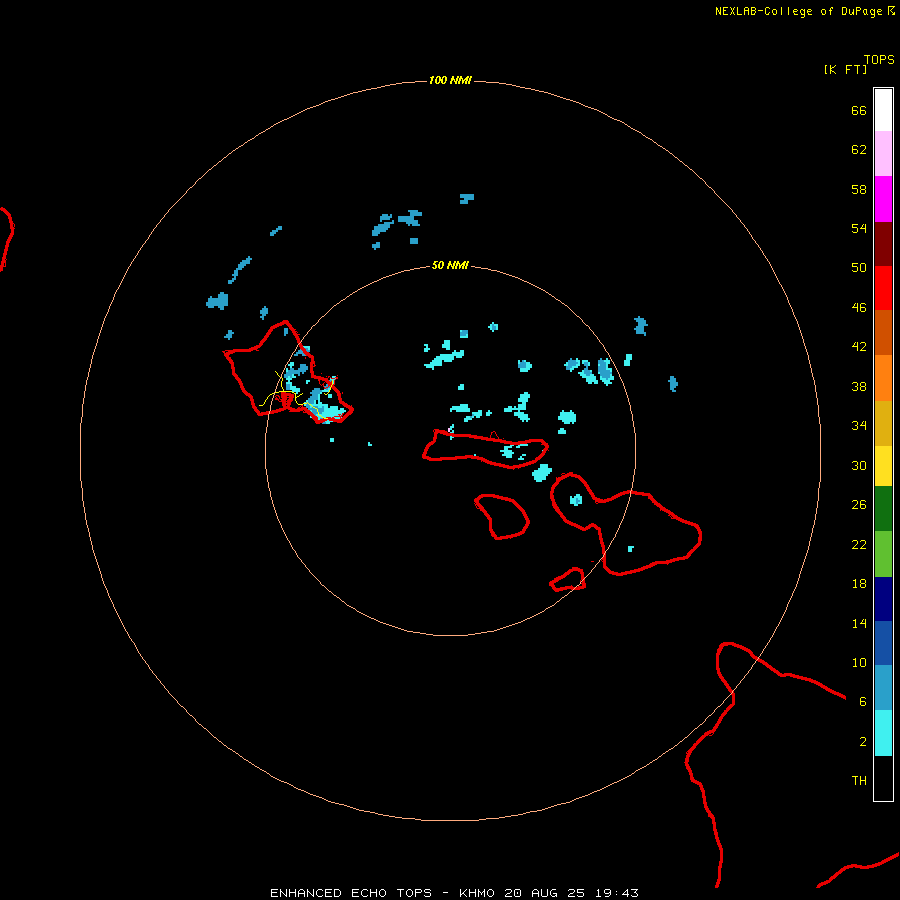Click the legend value 66
The height and width of the screenshot is (900, 900).
859,110
